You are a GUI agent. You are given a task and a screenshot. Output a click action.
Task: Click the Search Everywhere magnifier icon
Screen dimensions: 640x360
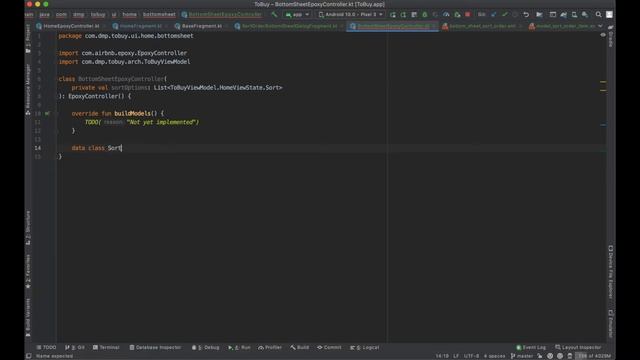(598, 15)
